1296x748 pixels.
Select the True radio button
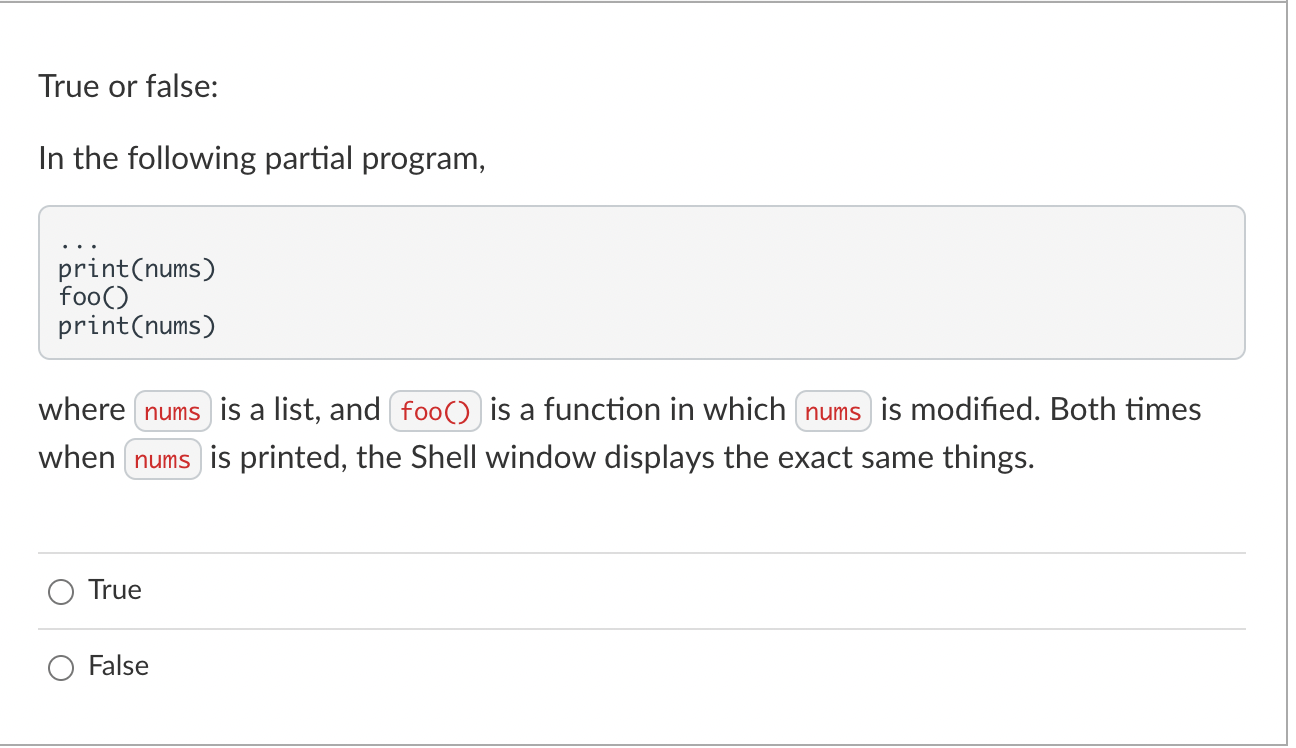tap(61, 591)
